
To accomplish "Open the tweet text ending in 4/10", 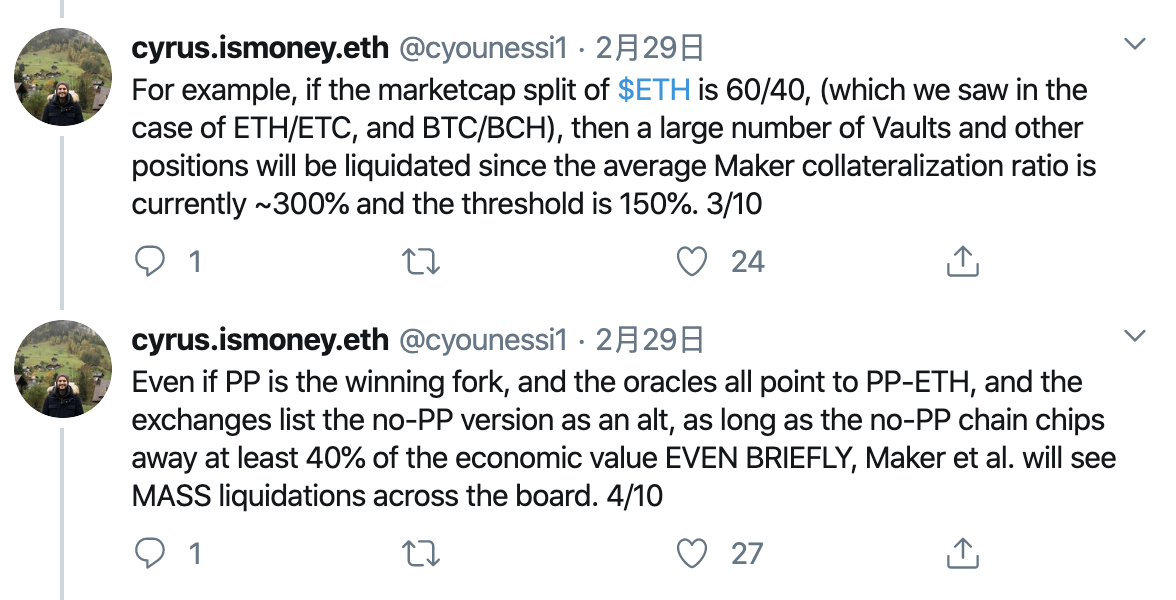I will pos(624,439).
